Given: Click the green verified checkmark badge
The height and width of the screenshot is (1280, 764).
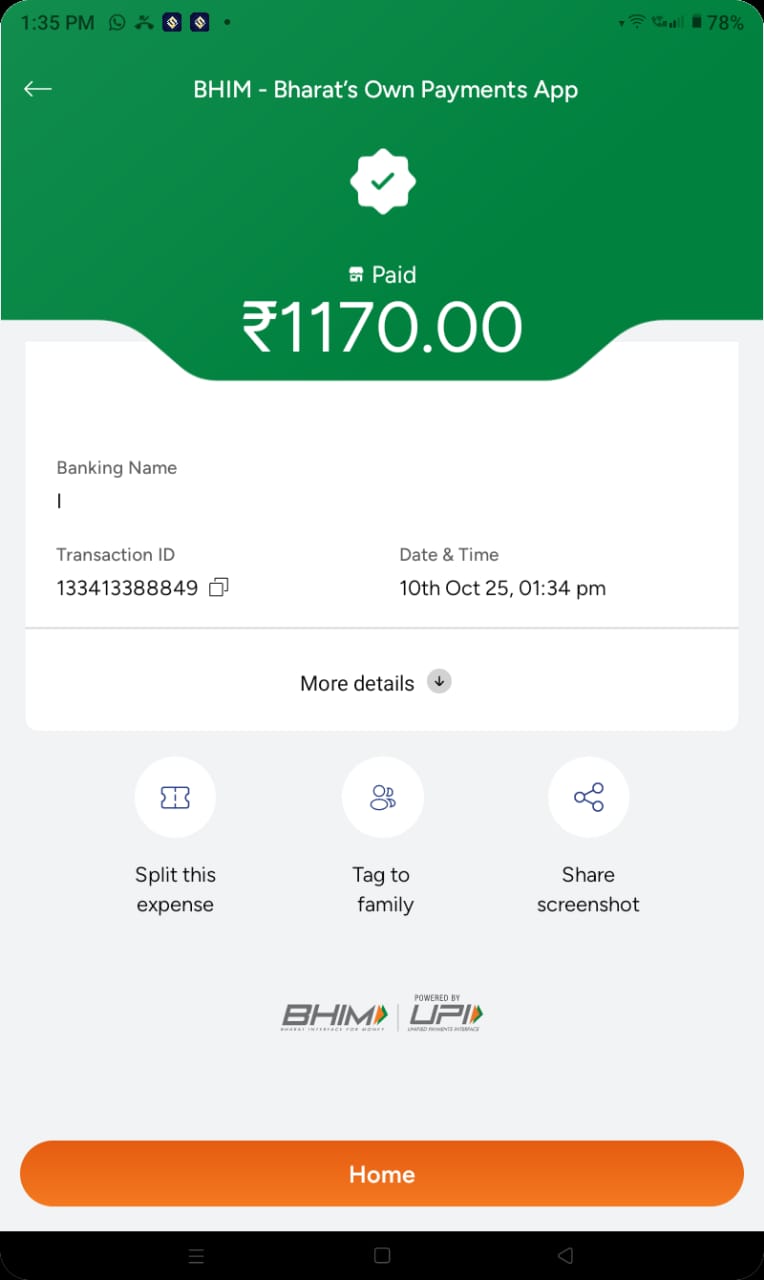Looking at the screenshot, I should [x=382, y=181].
